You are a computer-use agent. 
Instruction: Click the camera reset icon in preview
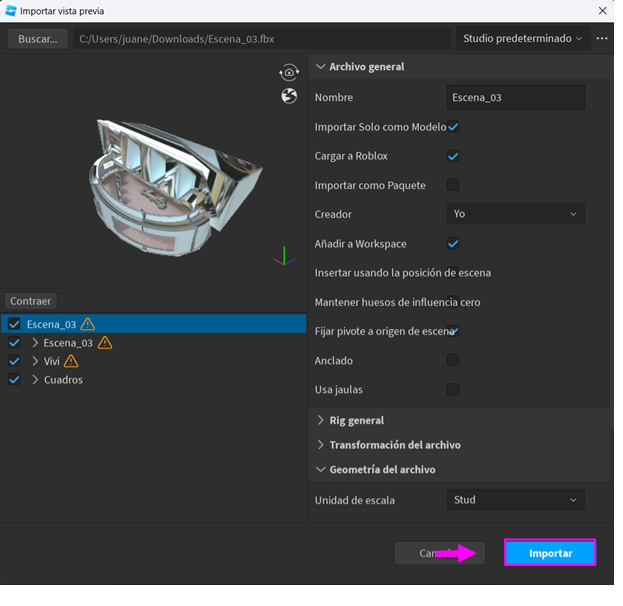[x=289, y=73]
